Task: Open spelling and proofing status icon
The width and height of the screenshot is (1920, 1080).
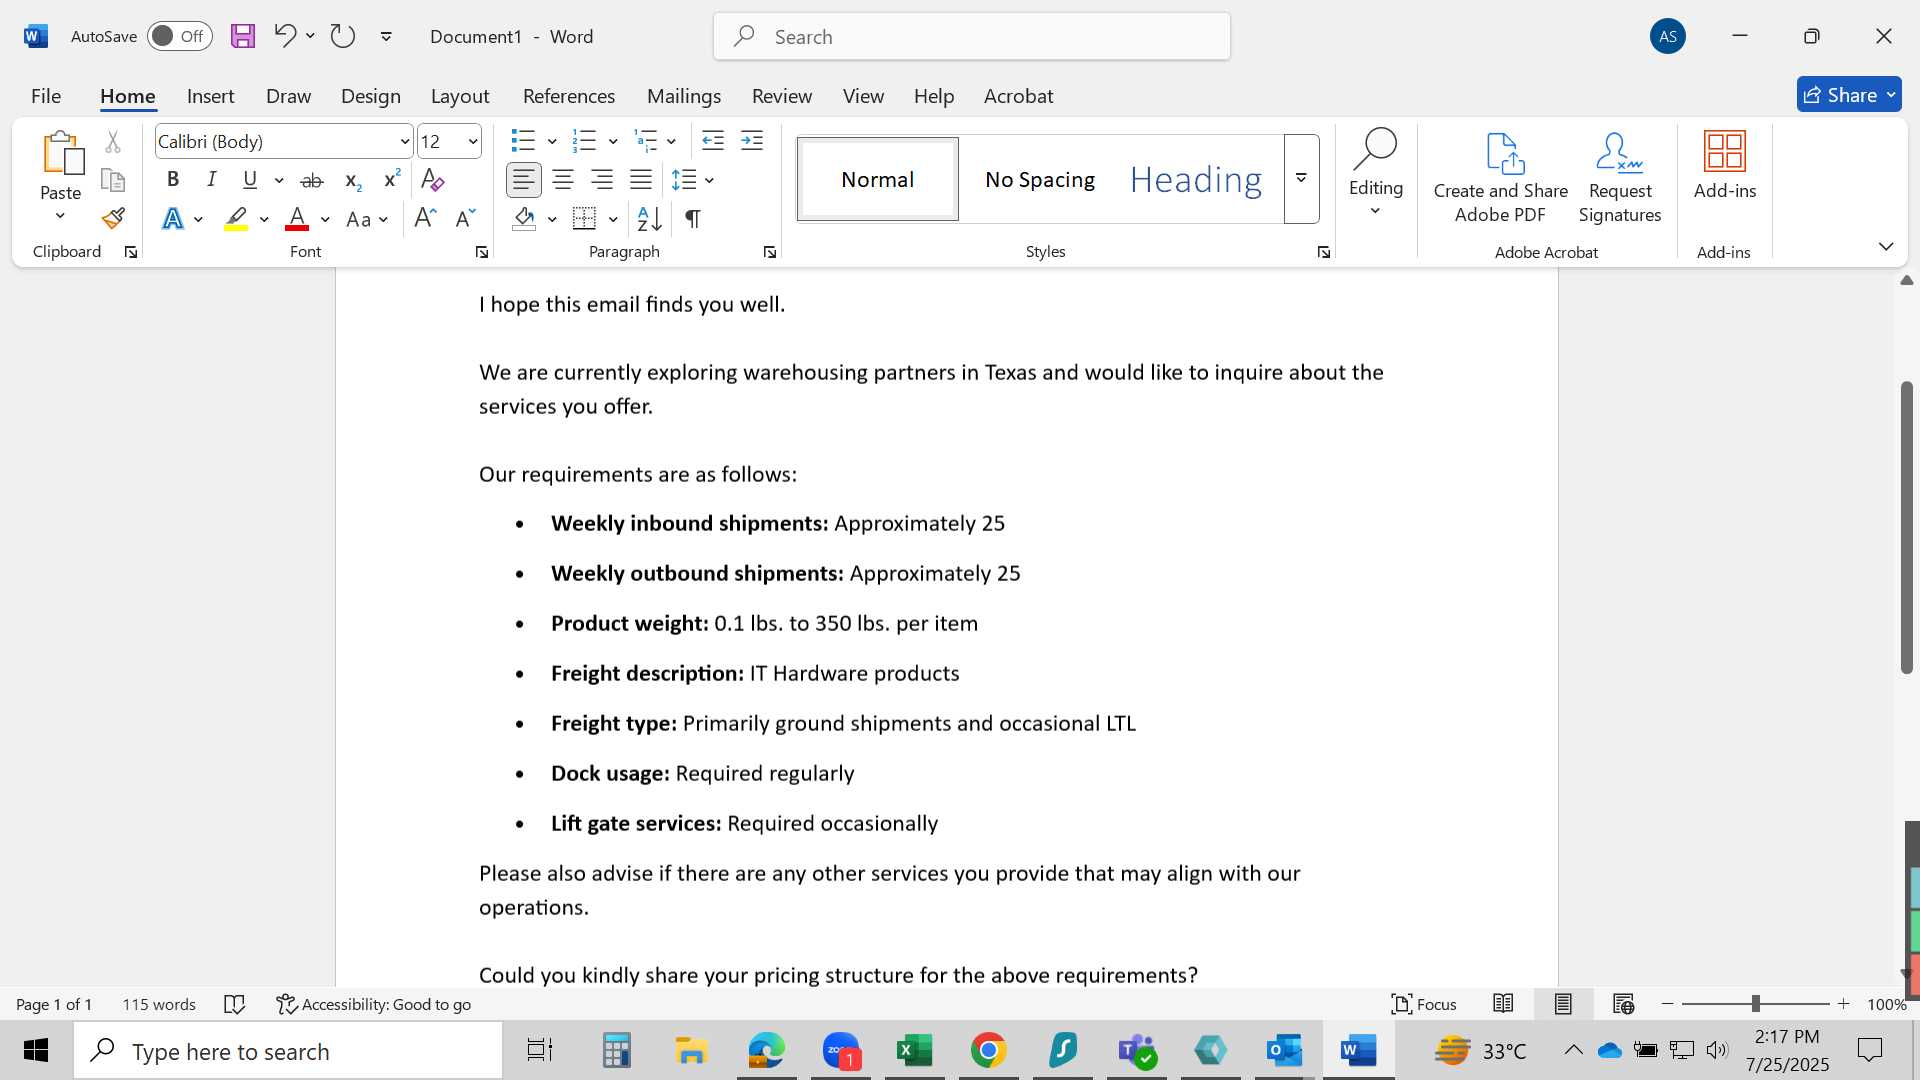Action: pos(235,1004)
